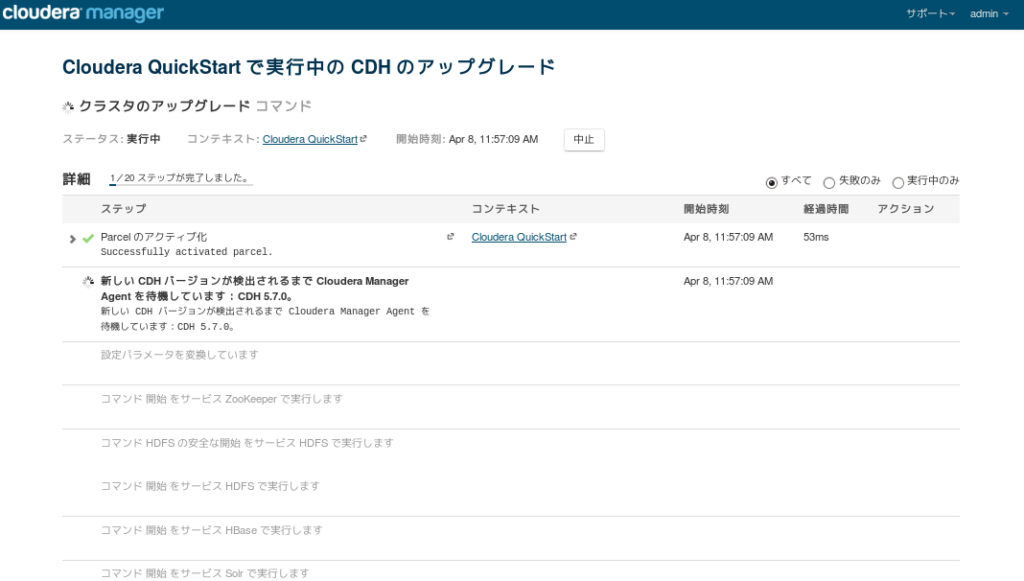Click the 53ms elapsed time value
This screenshot has height=581, width=1024.
(816, 237)
